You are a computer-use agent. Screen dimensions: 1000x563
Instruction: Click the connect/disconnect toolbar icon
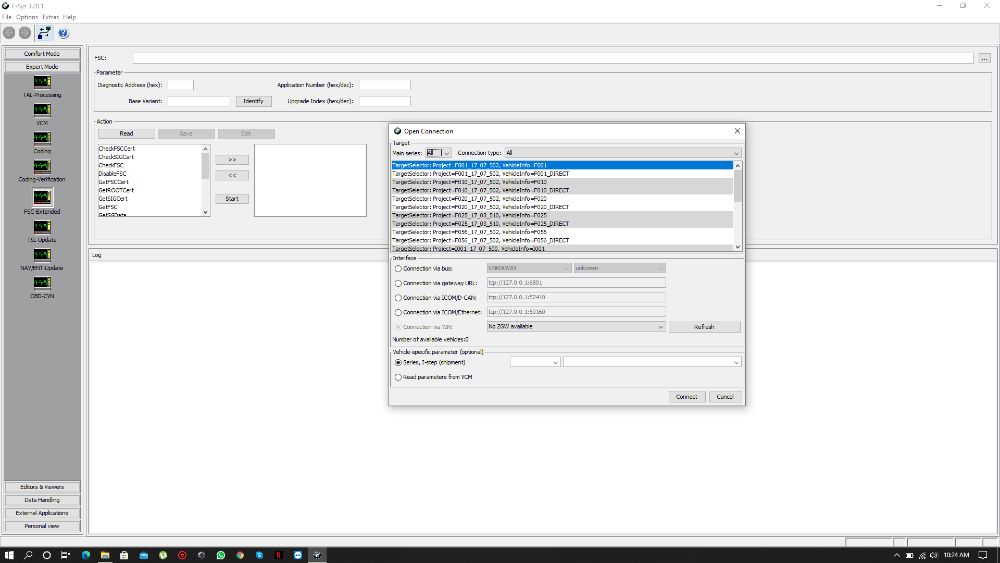tap(44, 33)
